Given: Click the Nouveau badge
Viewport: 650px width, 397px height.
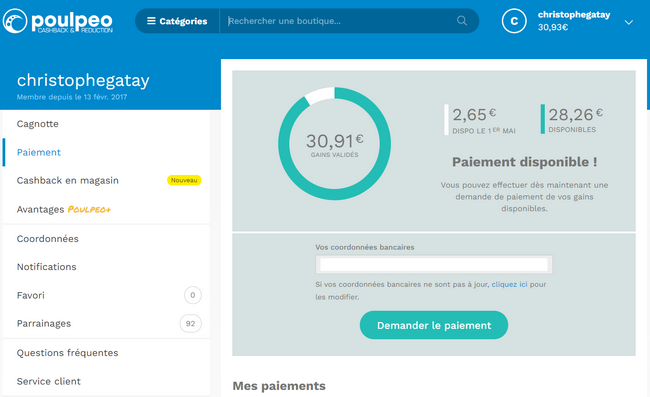Looking at the screenshot, I should [184, 180].
